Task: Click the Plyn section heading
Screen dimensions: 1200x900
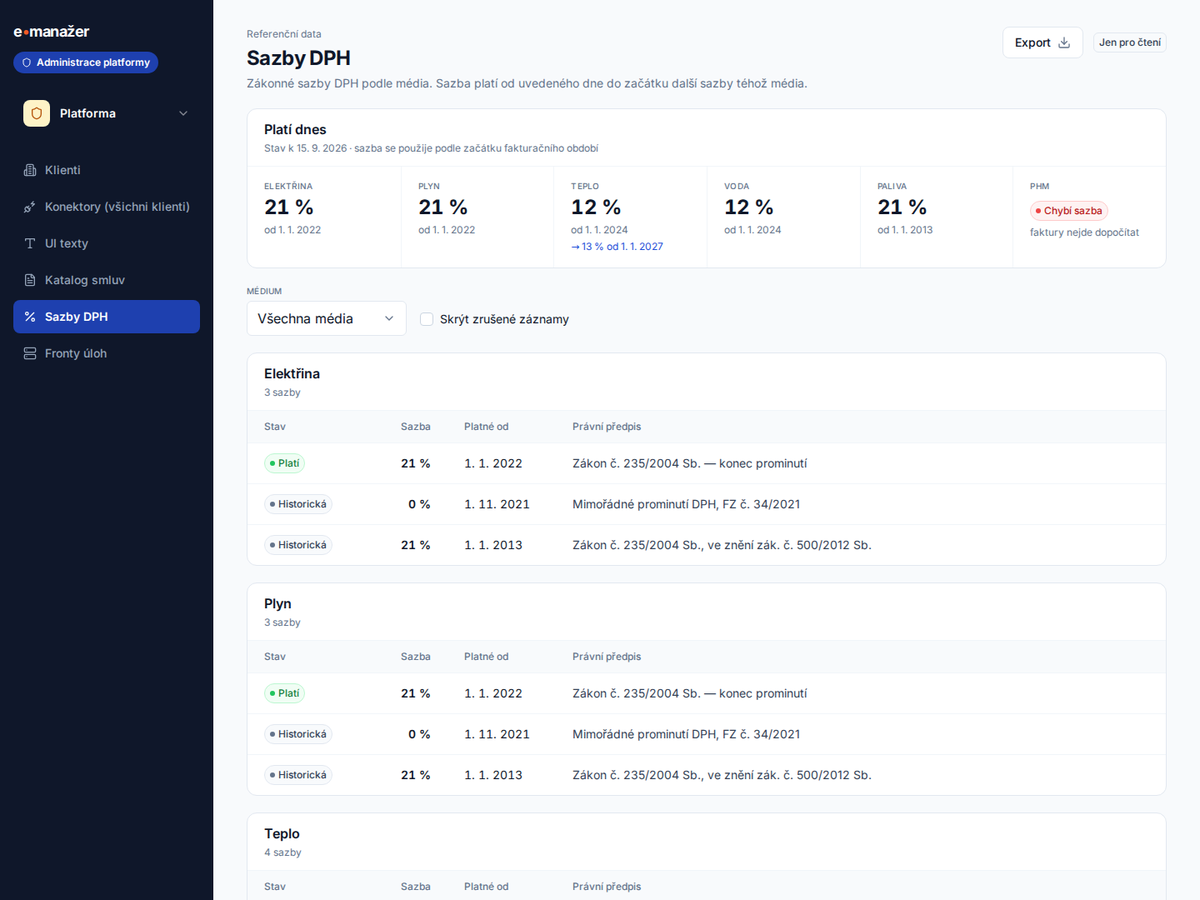Action: pyautogui.click(x=278, y=604)
